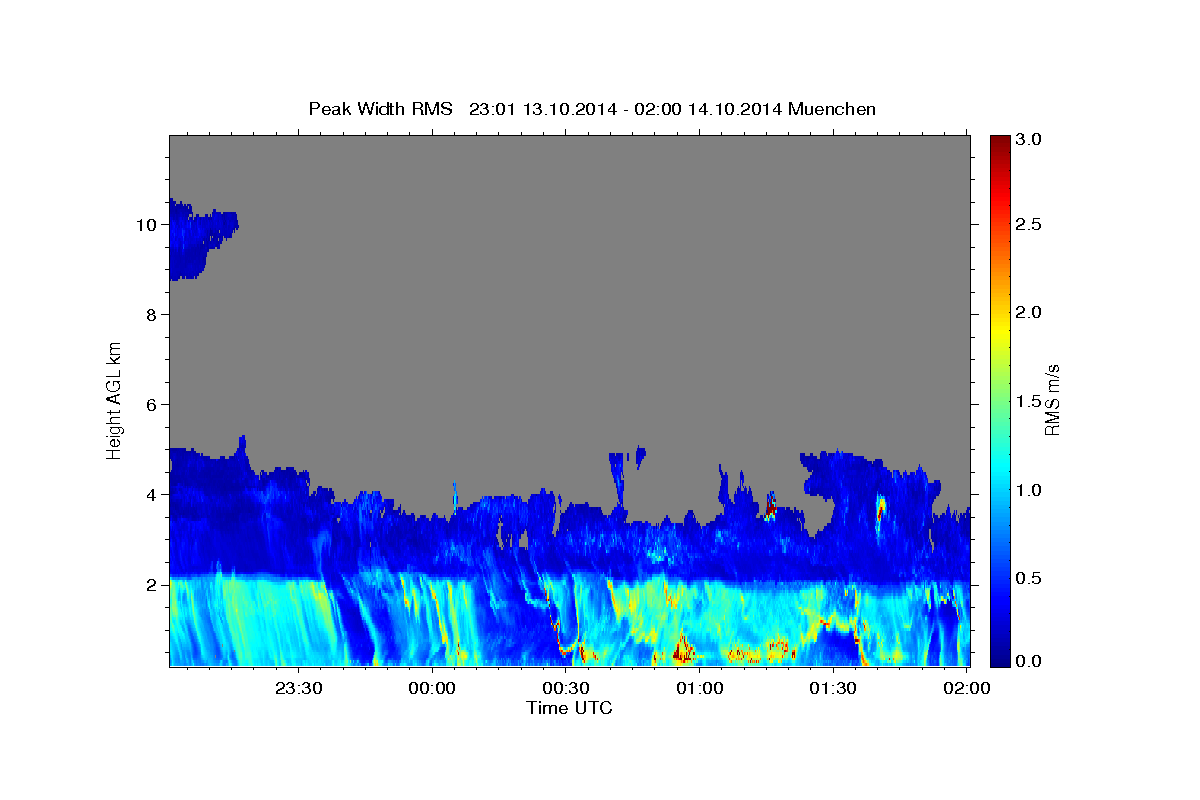Click the colorbar value '0.5'
The width and height of the screenshot is (1200, 800).
(x=1029, y=578)
